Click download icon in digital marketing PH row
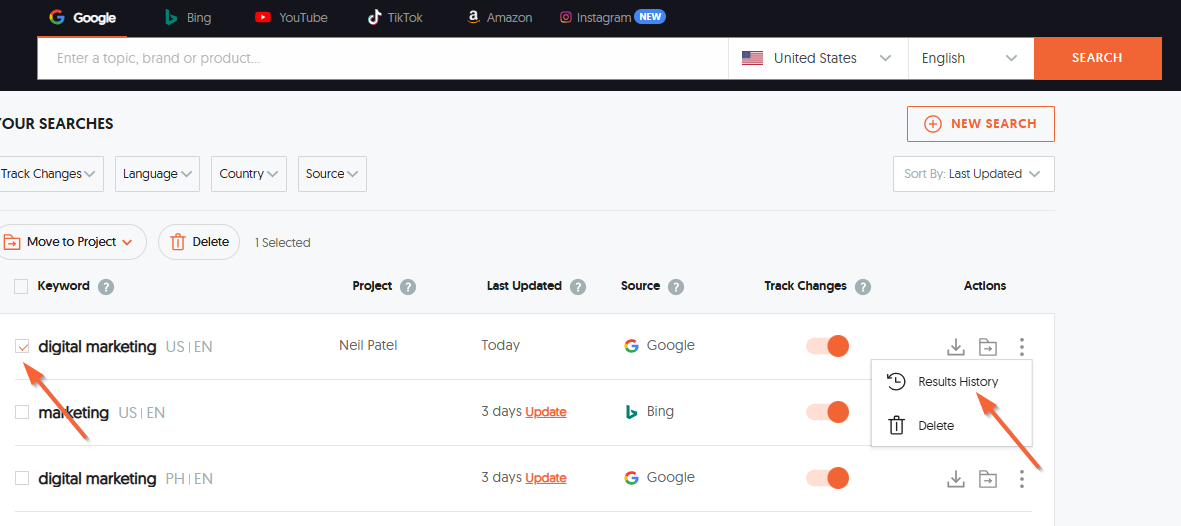The width and height of the screenshot is (1181, 526). [x=956, y=479]
